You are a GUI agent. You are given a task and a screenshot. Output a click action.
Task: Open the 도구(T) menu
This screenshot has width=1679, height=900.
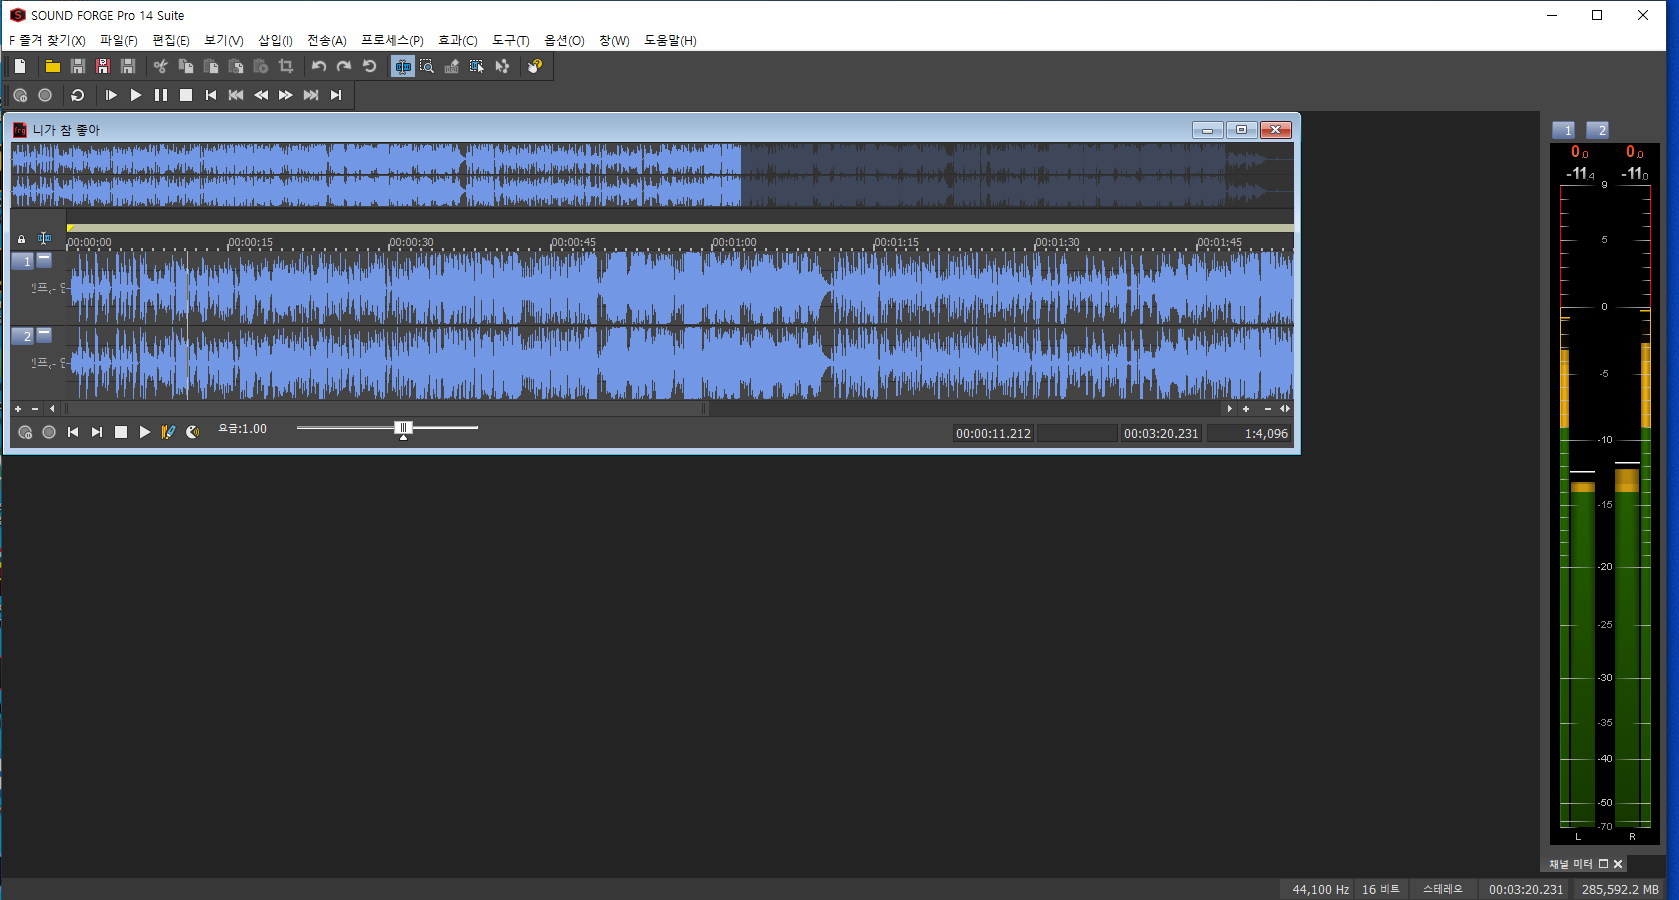[511, 41]
